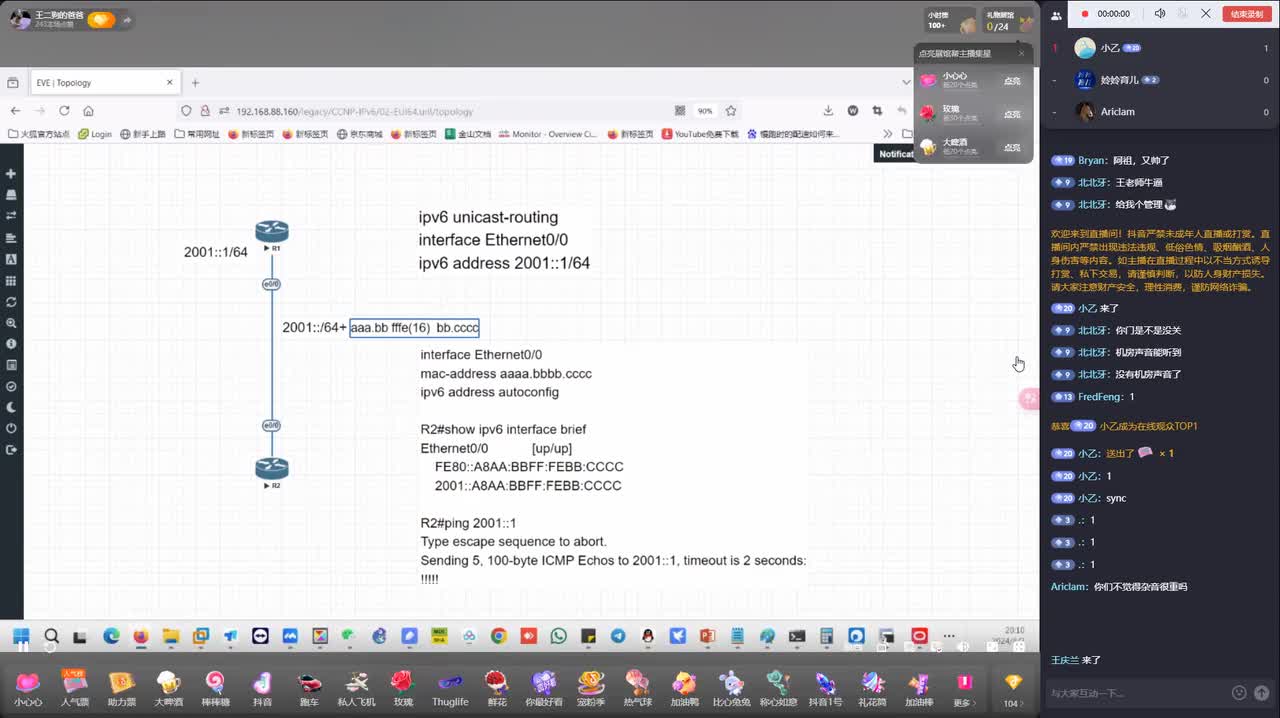Click the 与大家互动一下 chat input

point(1135,693)
